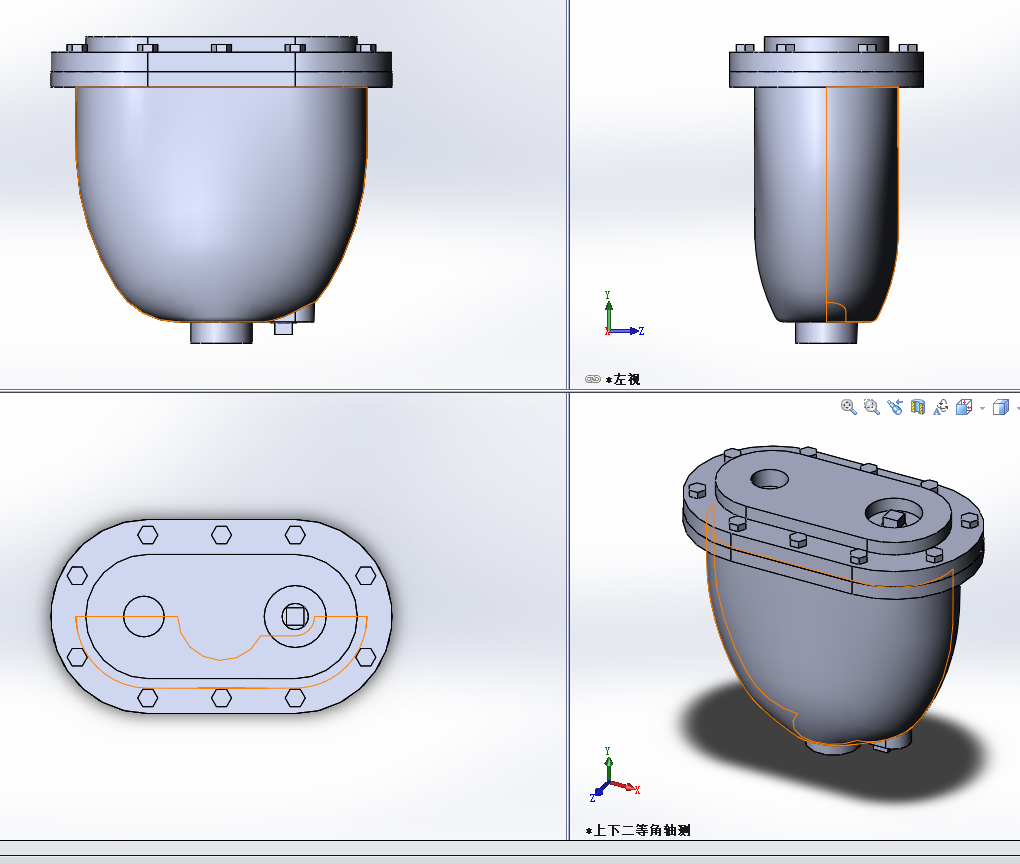Click the View Orientation cube icon
Image resolution: width=1020 pixels, height=864 pixels.
coord(964,407)
